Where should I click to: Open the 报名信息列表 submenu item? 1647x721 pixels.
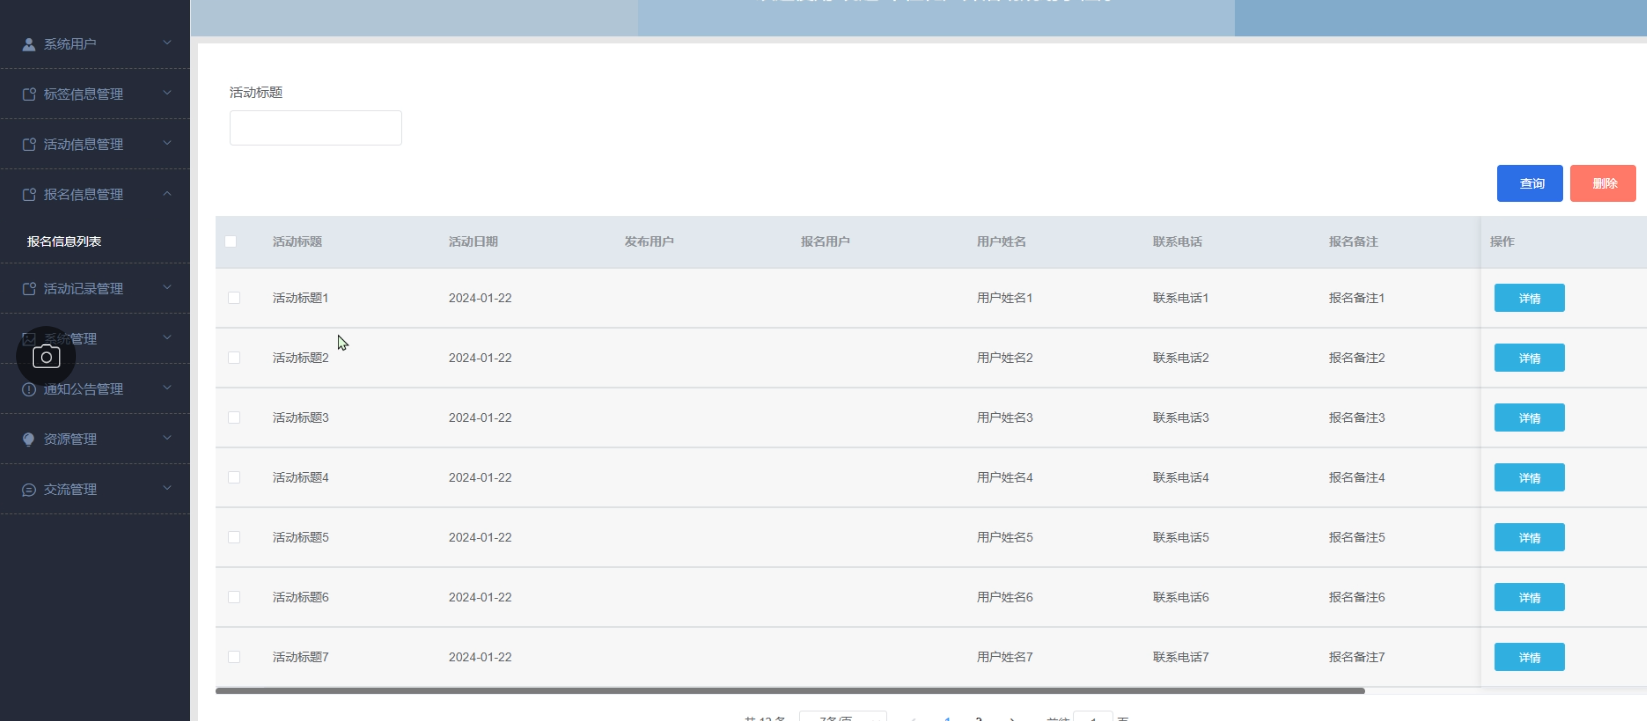[64, 241]
